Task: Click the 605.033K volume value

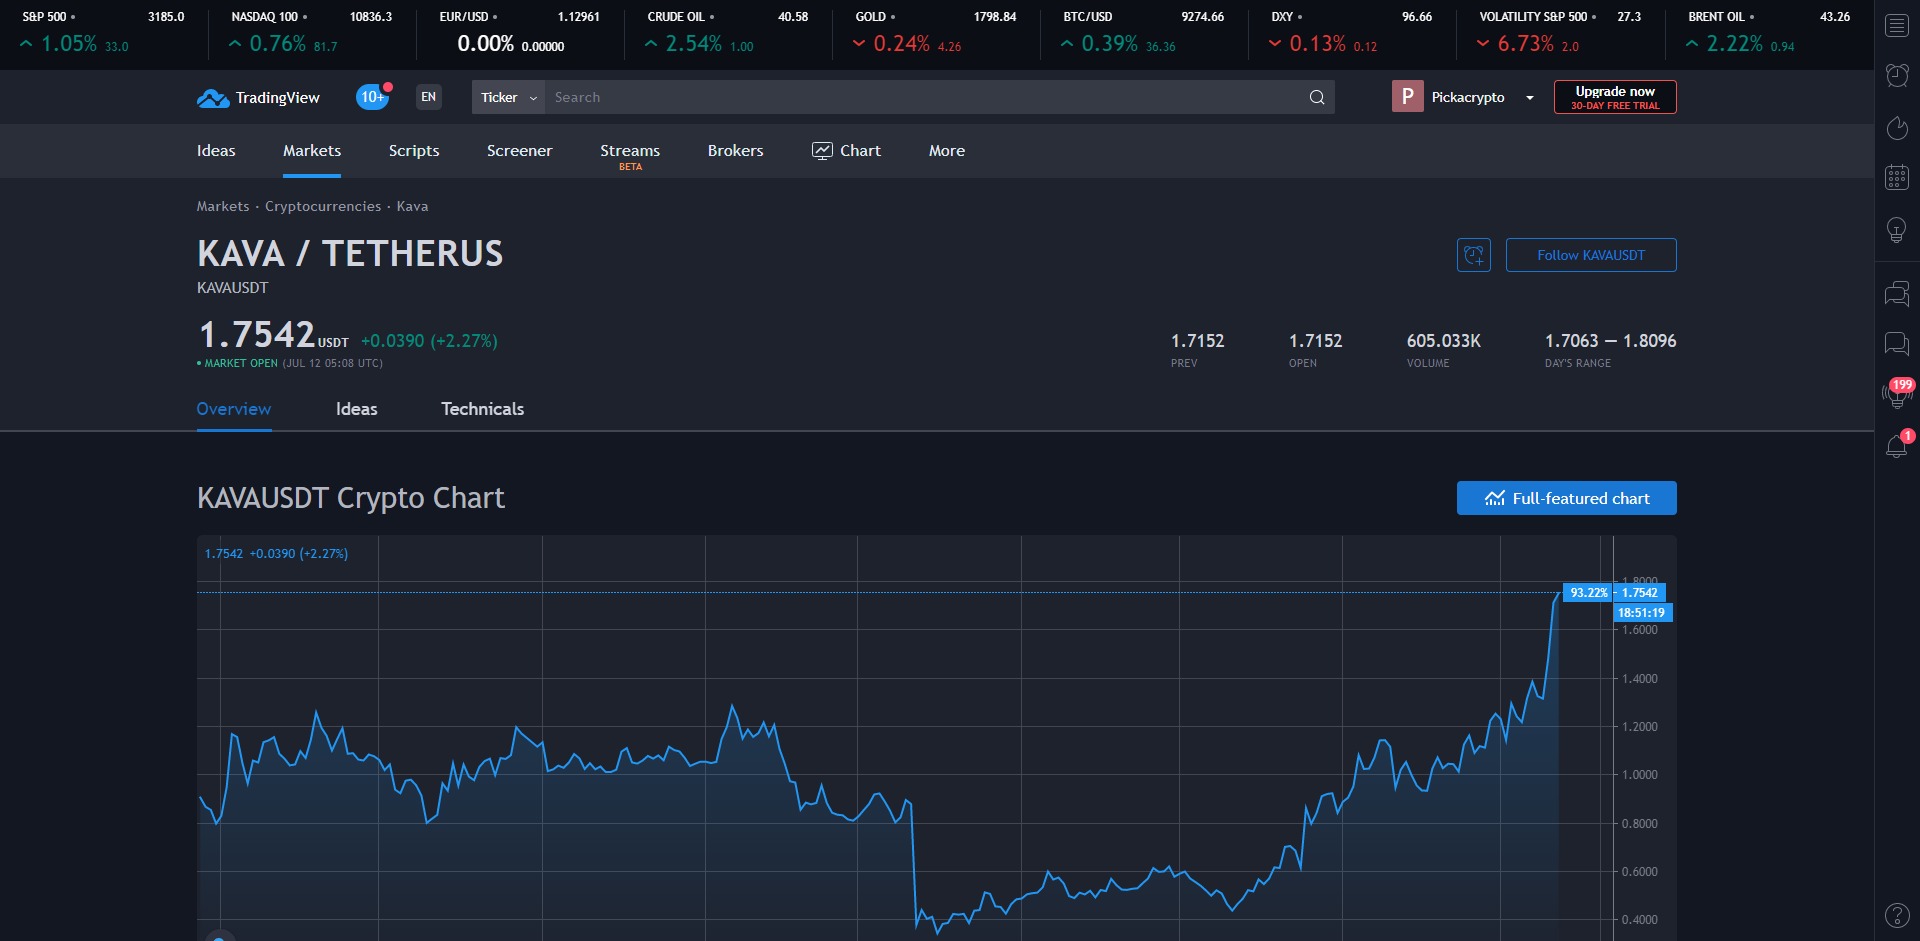Action: tap(1444, 341)
